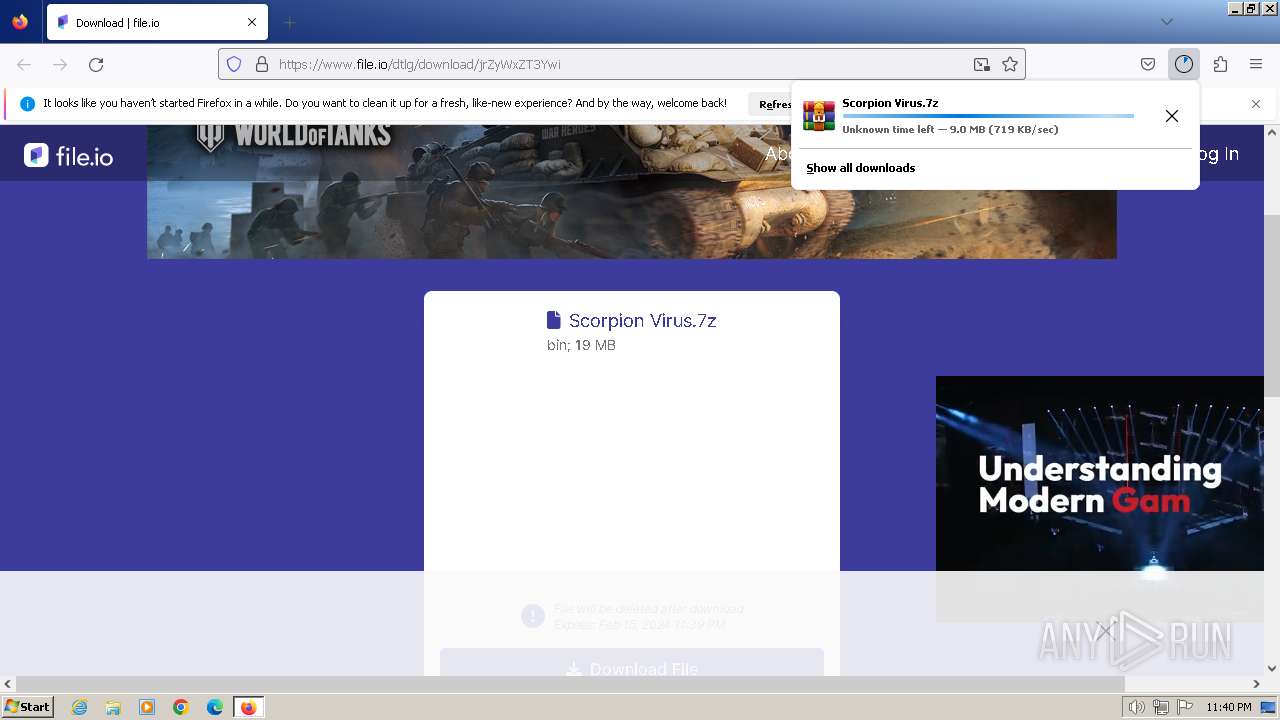Click the file document icon on card
1280x720 pixels.
pyautogui.click(x=554, y=320)
